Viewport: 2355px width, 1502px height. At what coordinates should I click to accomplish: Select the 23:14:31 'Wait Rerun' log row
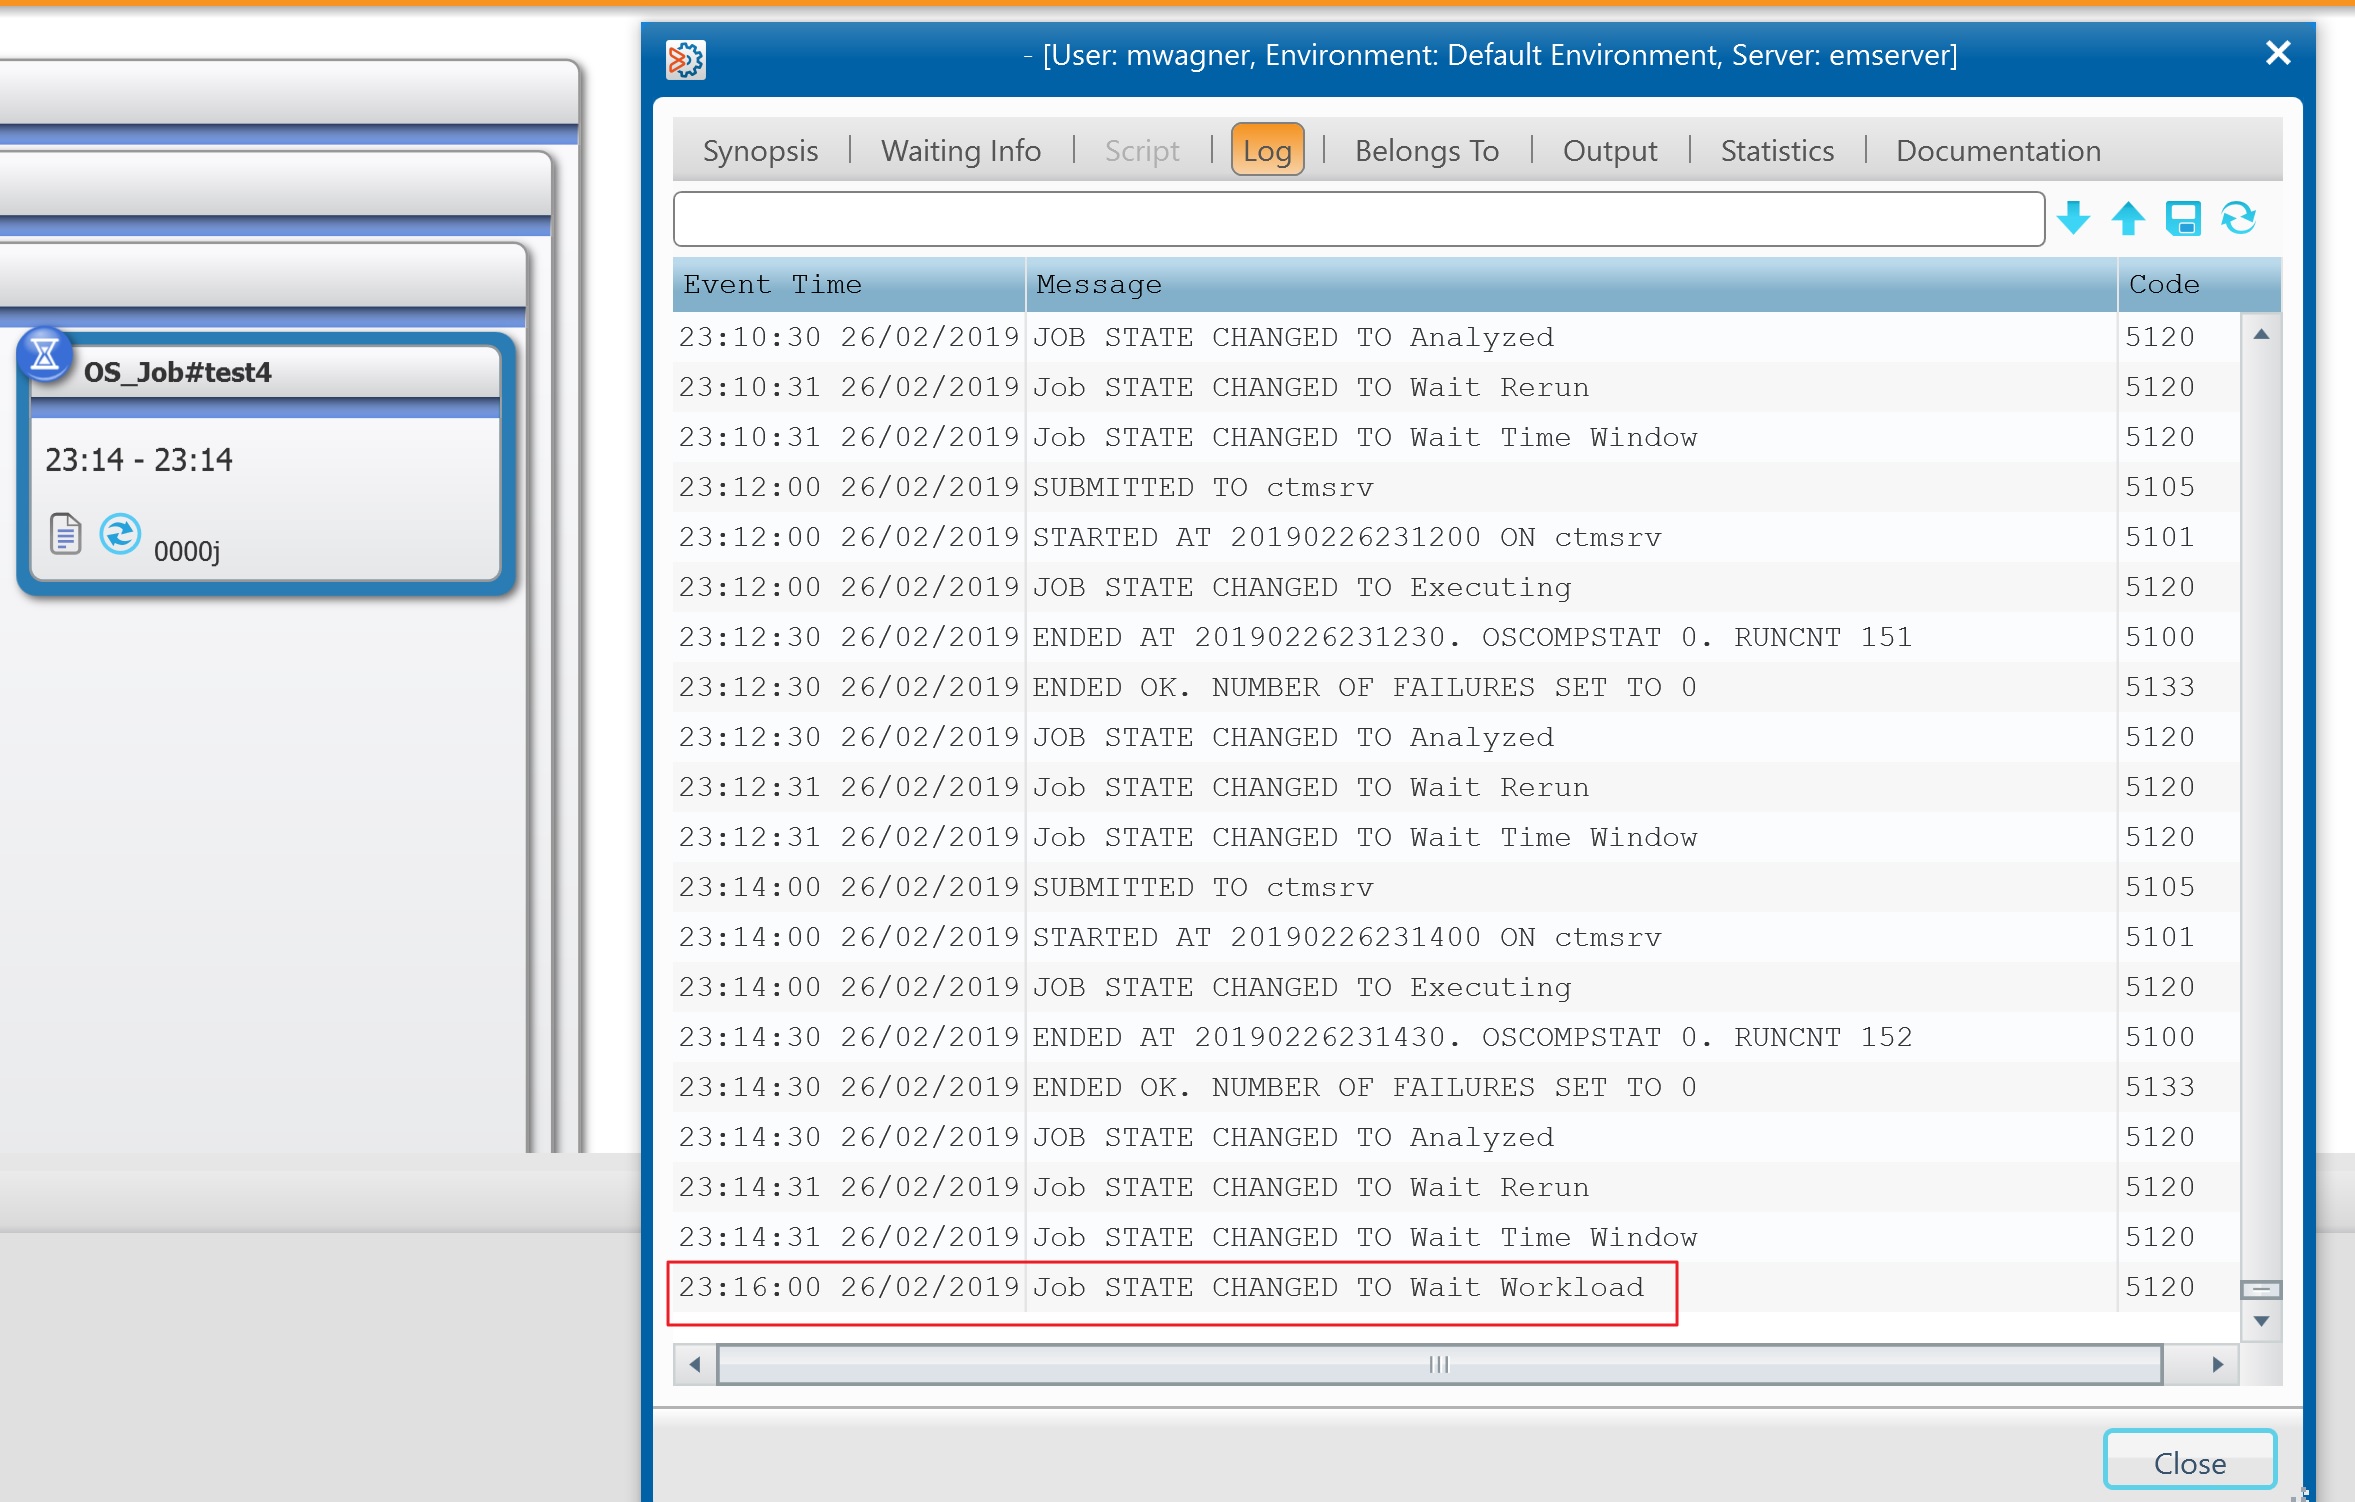(x=1456, y=1187)
